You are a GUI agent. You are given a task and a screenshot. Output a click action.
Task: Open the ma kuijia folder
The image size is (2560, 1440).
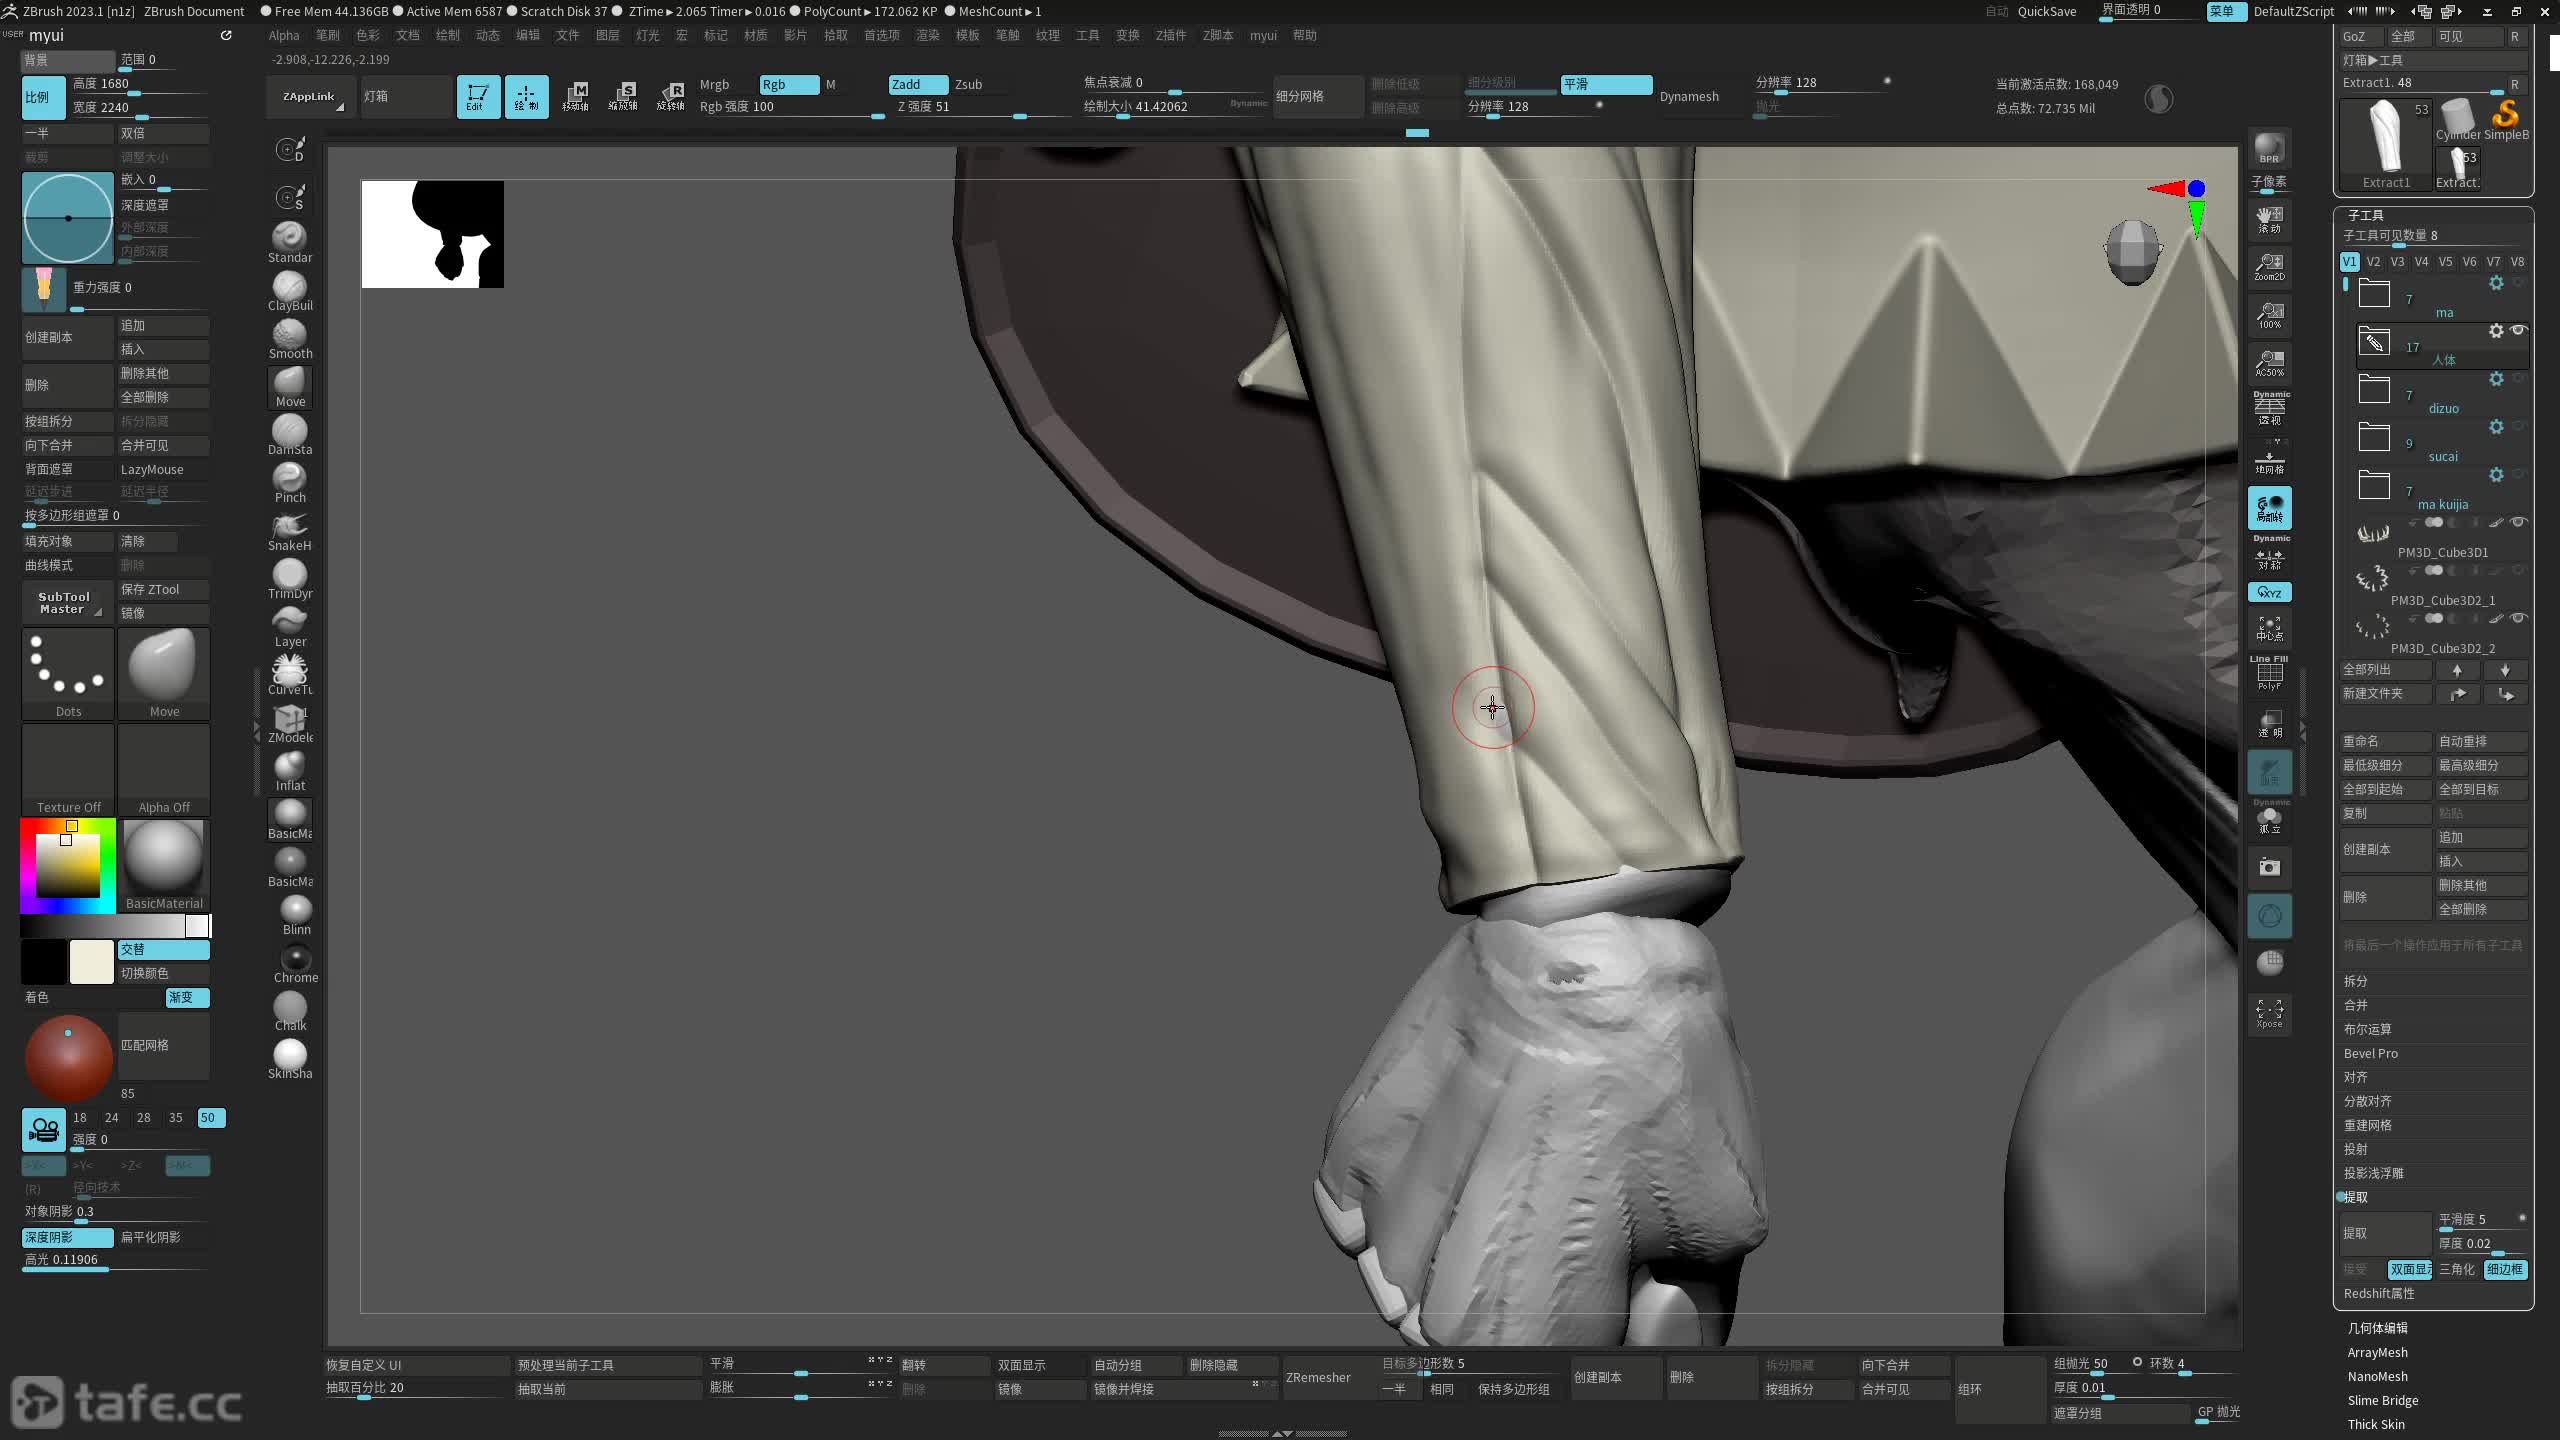click(x=2374, y=486)
